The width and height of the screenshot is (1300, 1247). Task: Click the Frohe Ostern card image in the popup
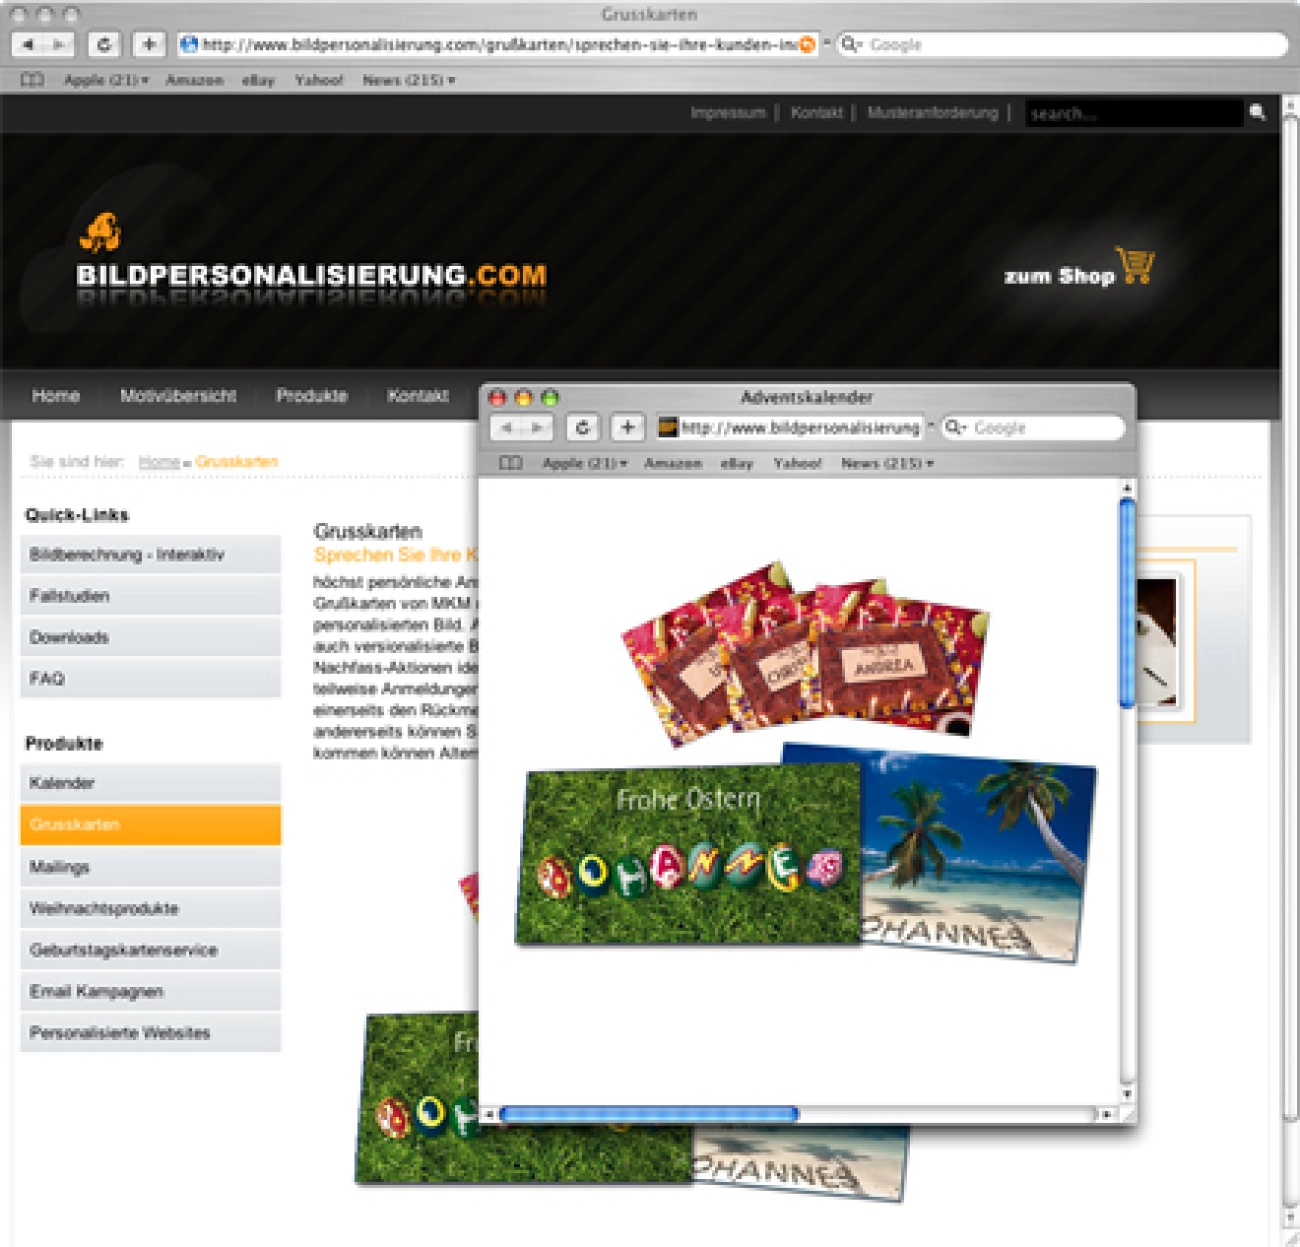pyautogui.click(x=687, y=855)
